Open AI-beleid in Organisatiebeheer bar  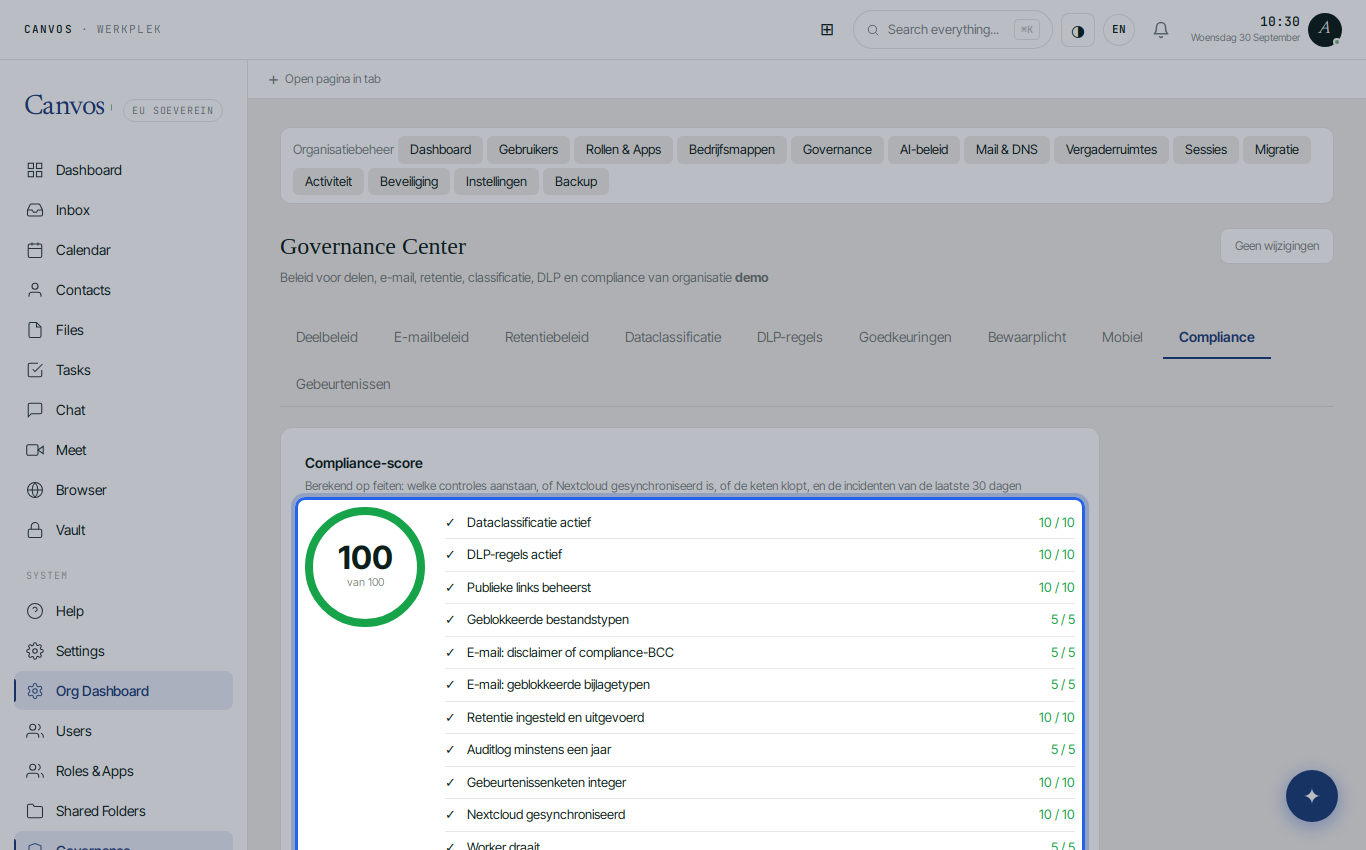924,150
